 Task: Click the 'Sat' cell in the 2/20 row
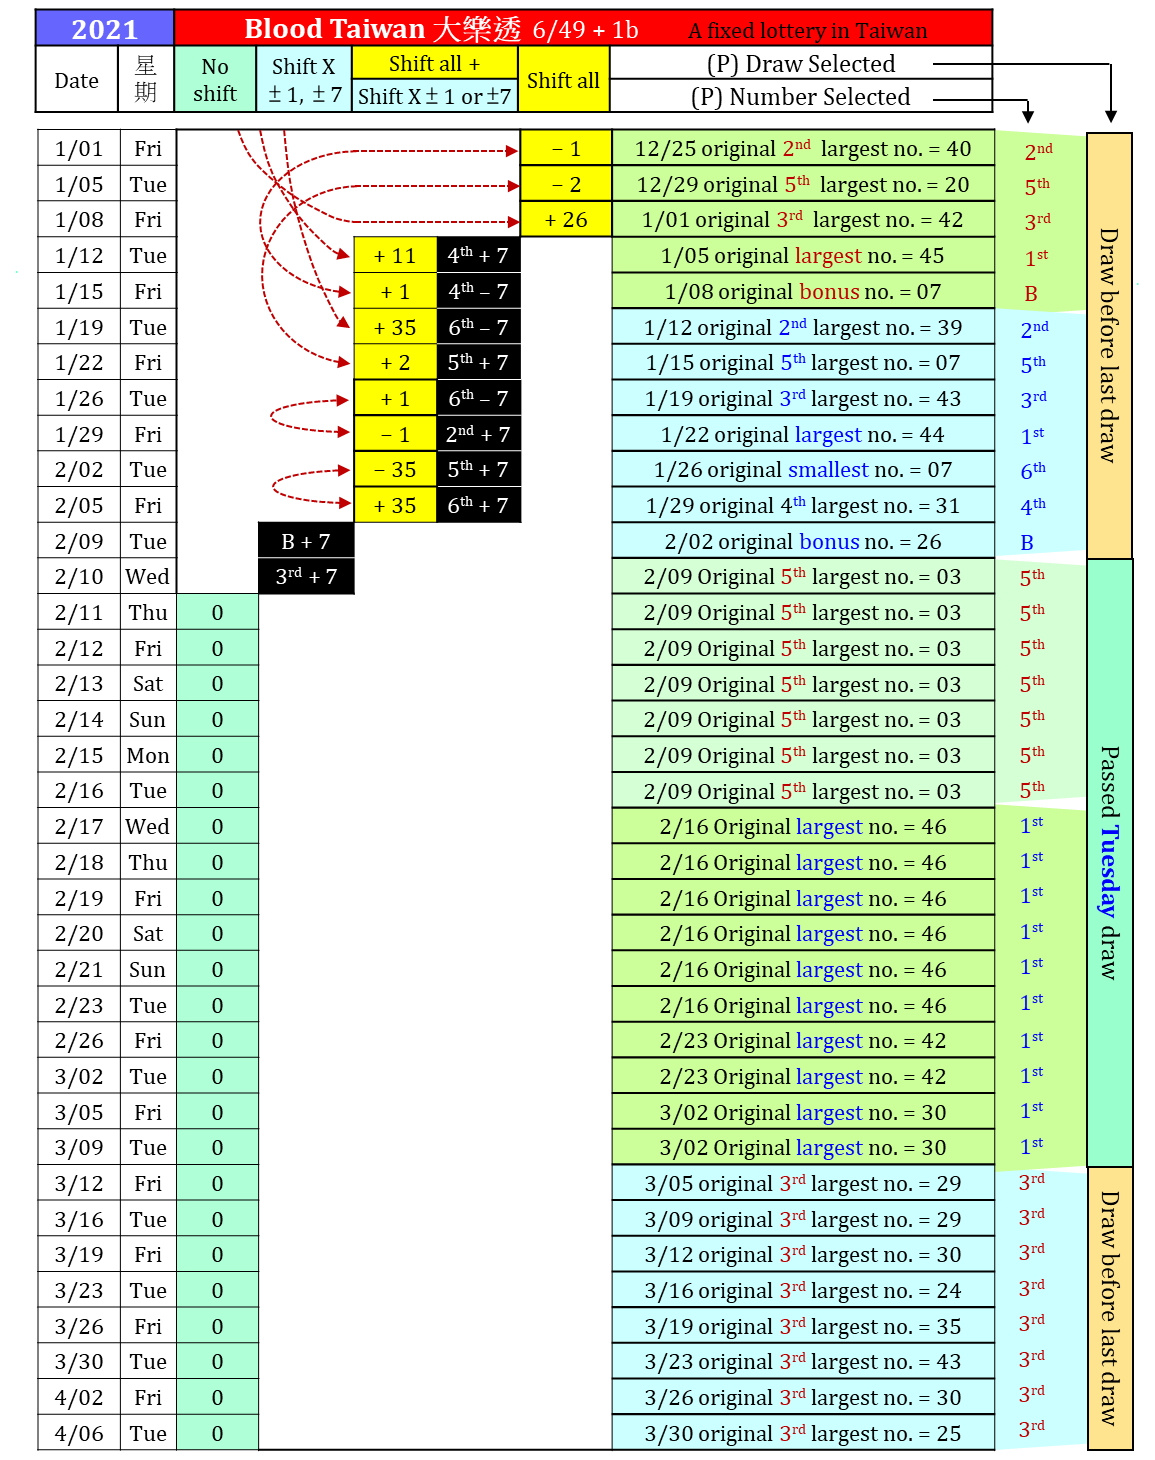147,933
